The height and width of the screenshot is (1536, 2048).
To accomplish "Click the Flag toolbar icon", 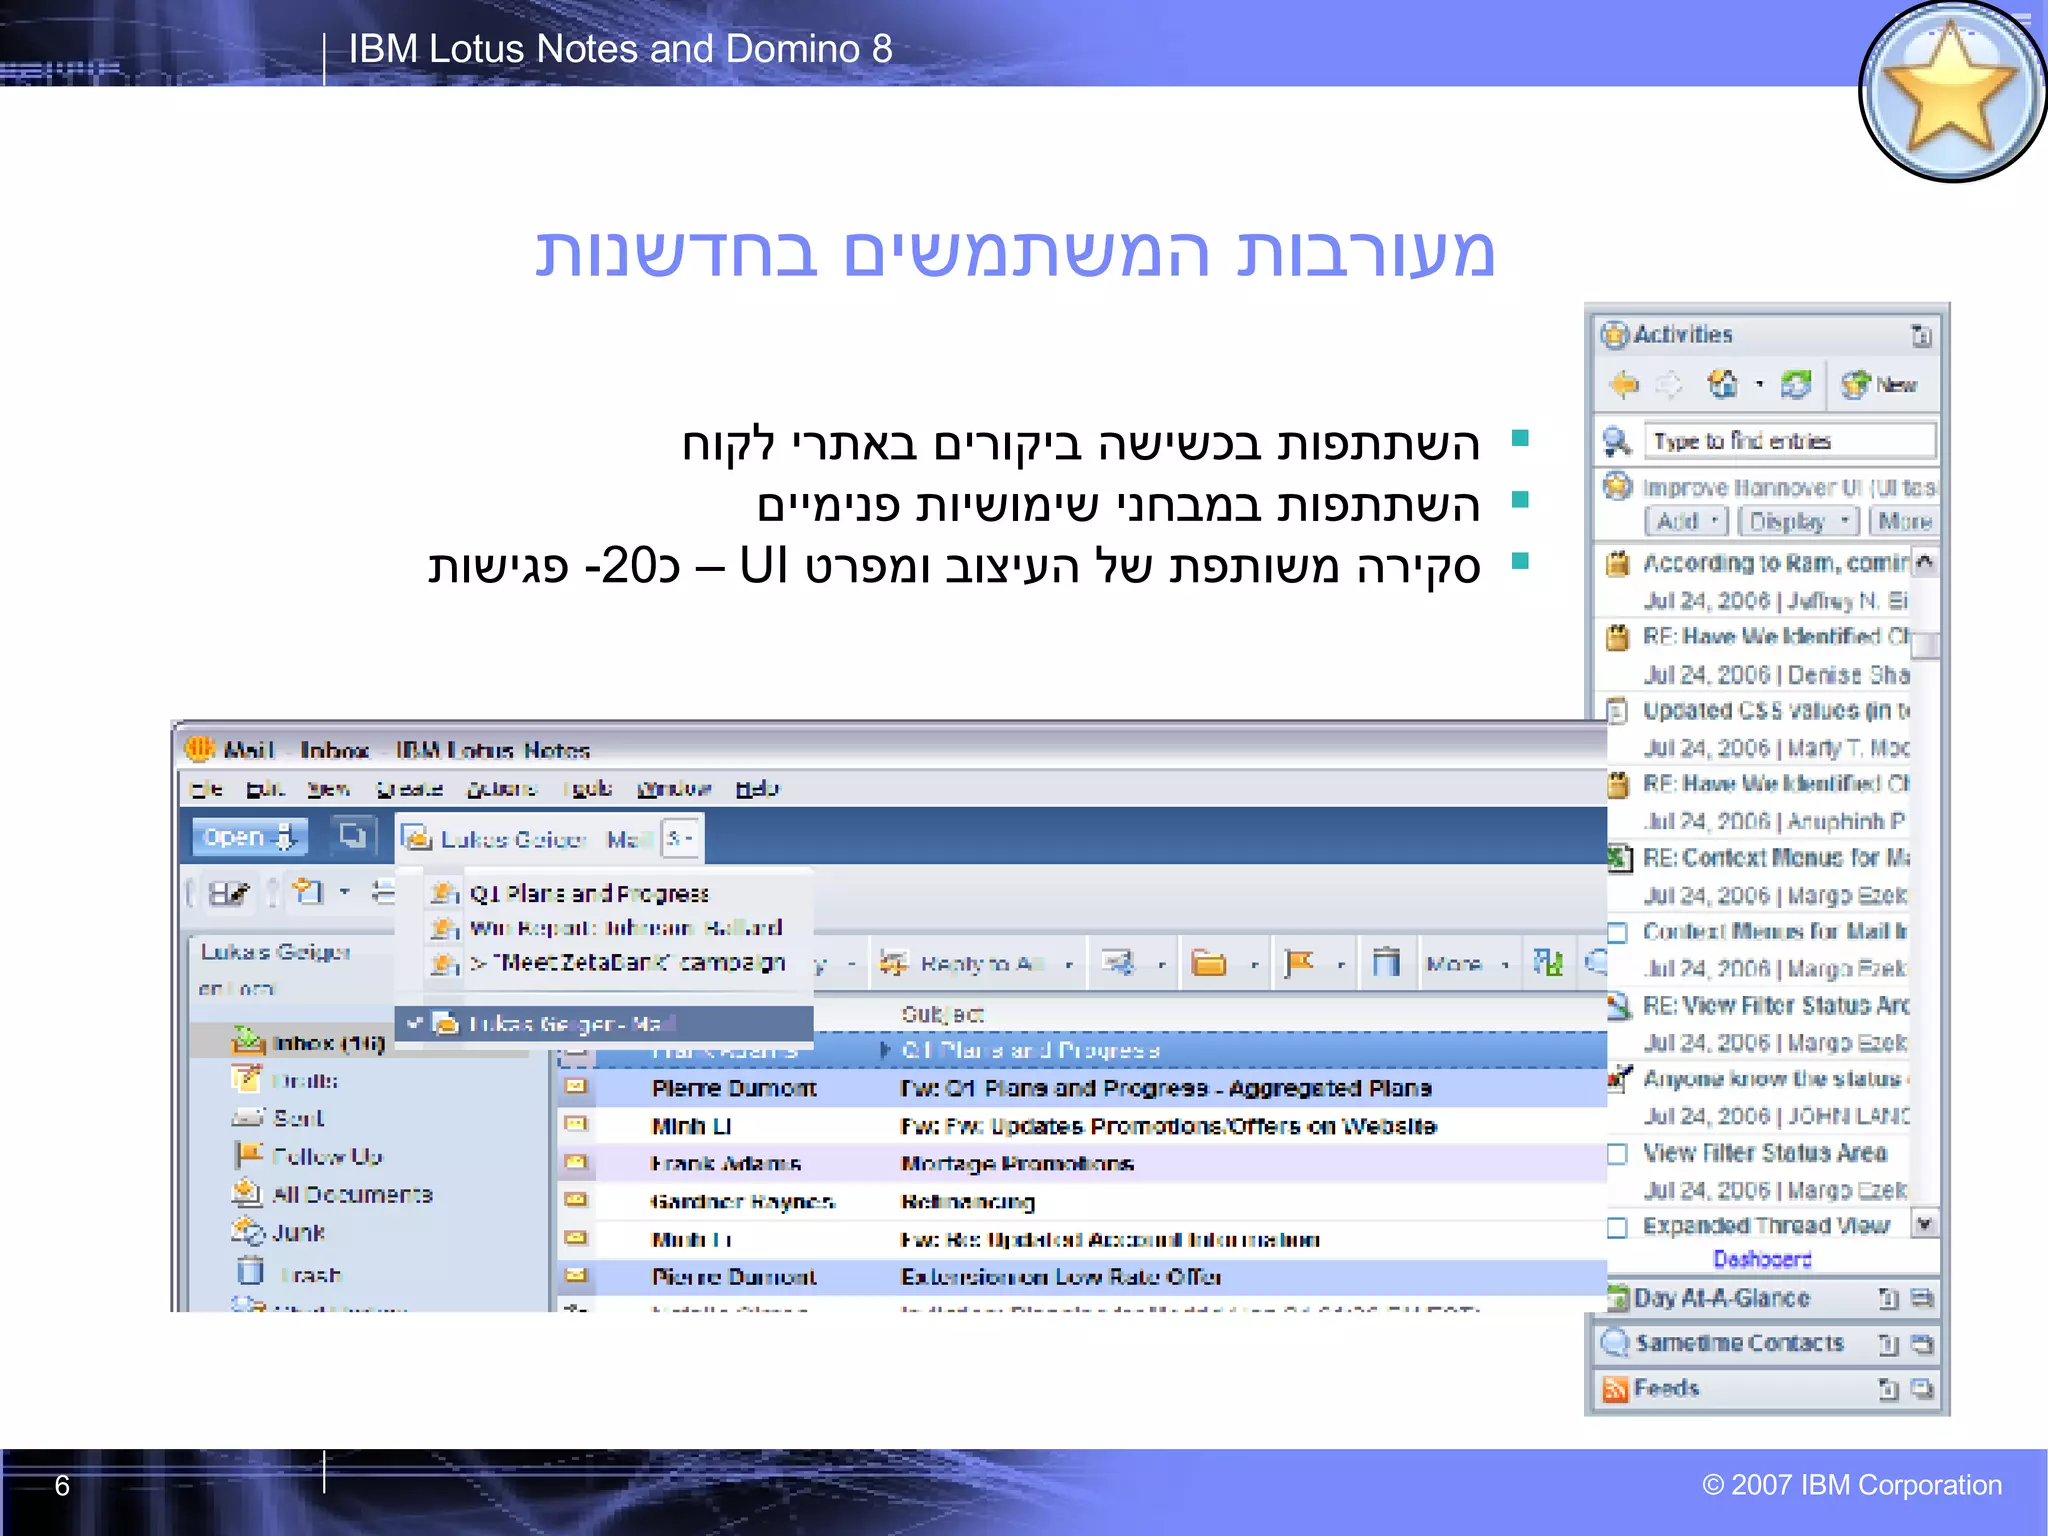I will tap(1298, 963).
